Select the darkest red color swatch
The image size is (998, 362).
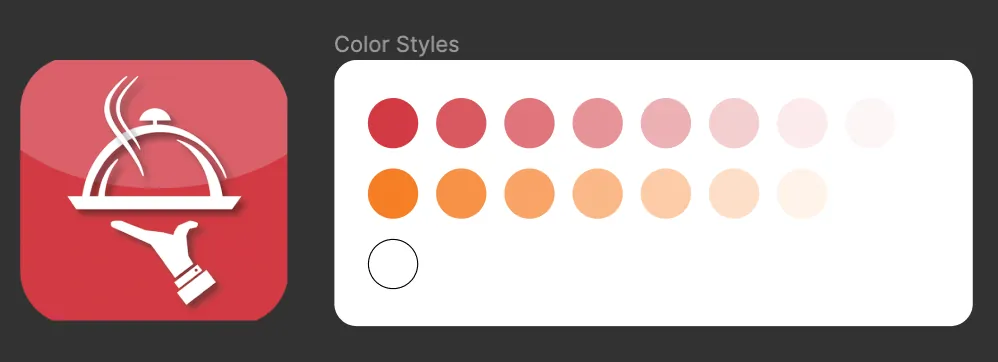[x=393, y=123]
